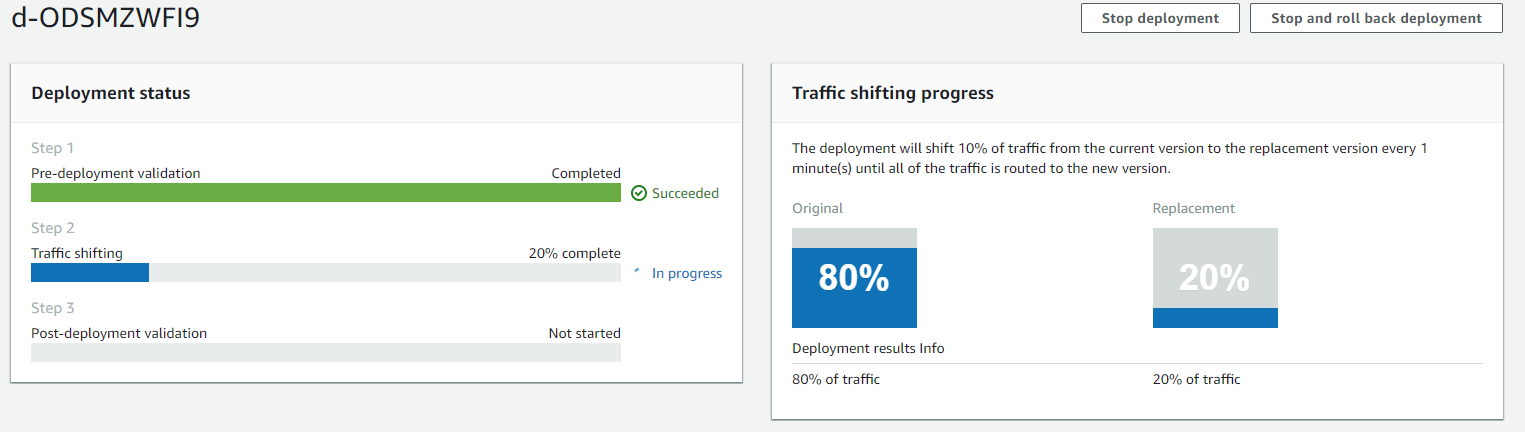The height and width of the screenshot is (432, 1525).
Task: Click the Not started status text
Action: [585, 333]
